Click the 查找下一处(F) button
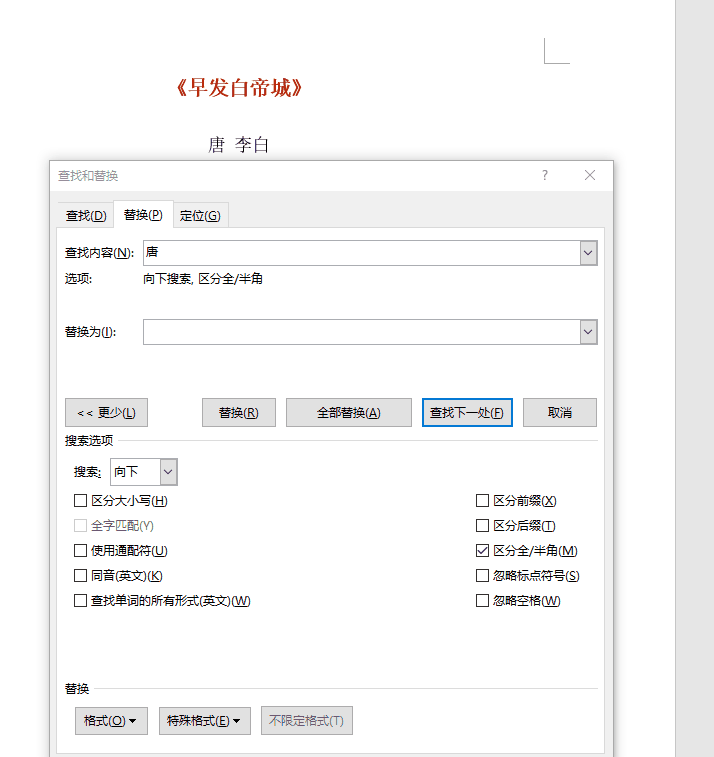The image size is (714, 757). click(467, 413)
